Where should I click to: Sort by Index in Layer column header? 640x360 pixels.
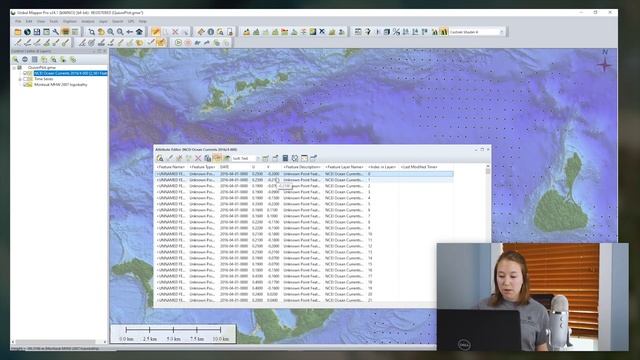click(382, 167)
